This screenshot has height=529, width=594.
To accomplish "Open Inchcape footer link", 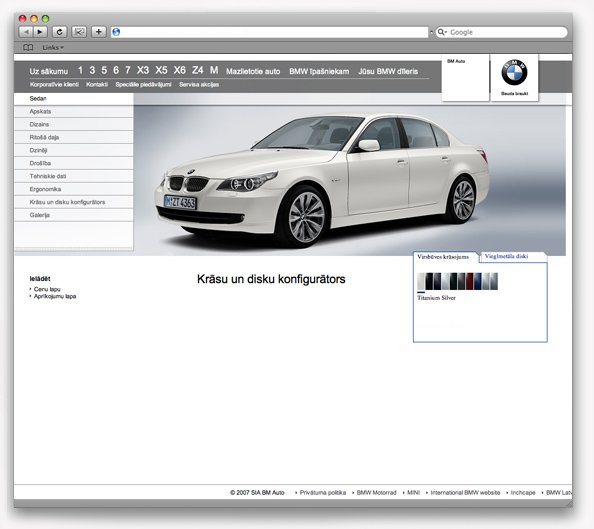I will click(523, 493).
